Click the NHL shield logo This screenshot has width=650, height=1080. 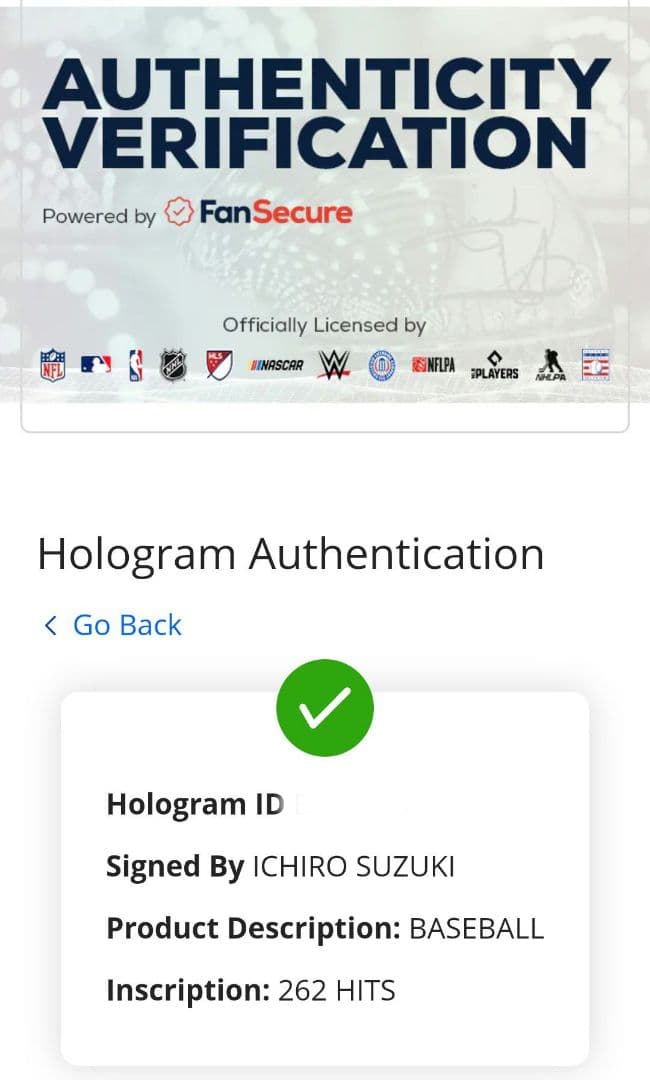tap(174, 365)
